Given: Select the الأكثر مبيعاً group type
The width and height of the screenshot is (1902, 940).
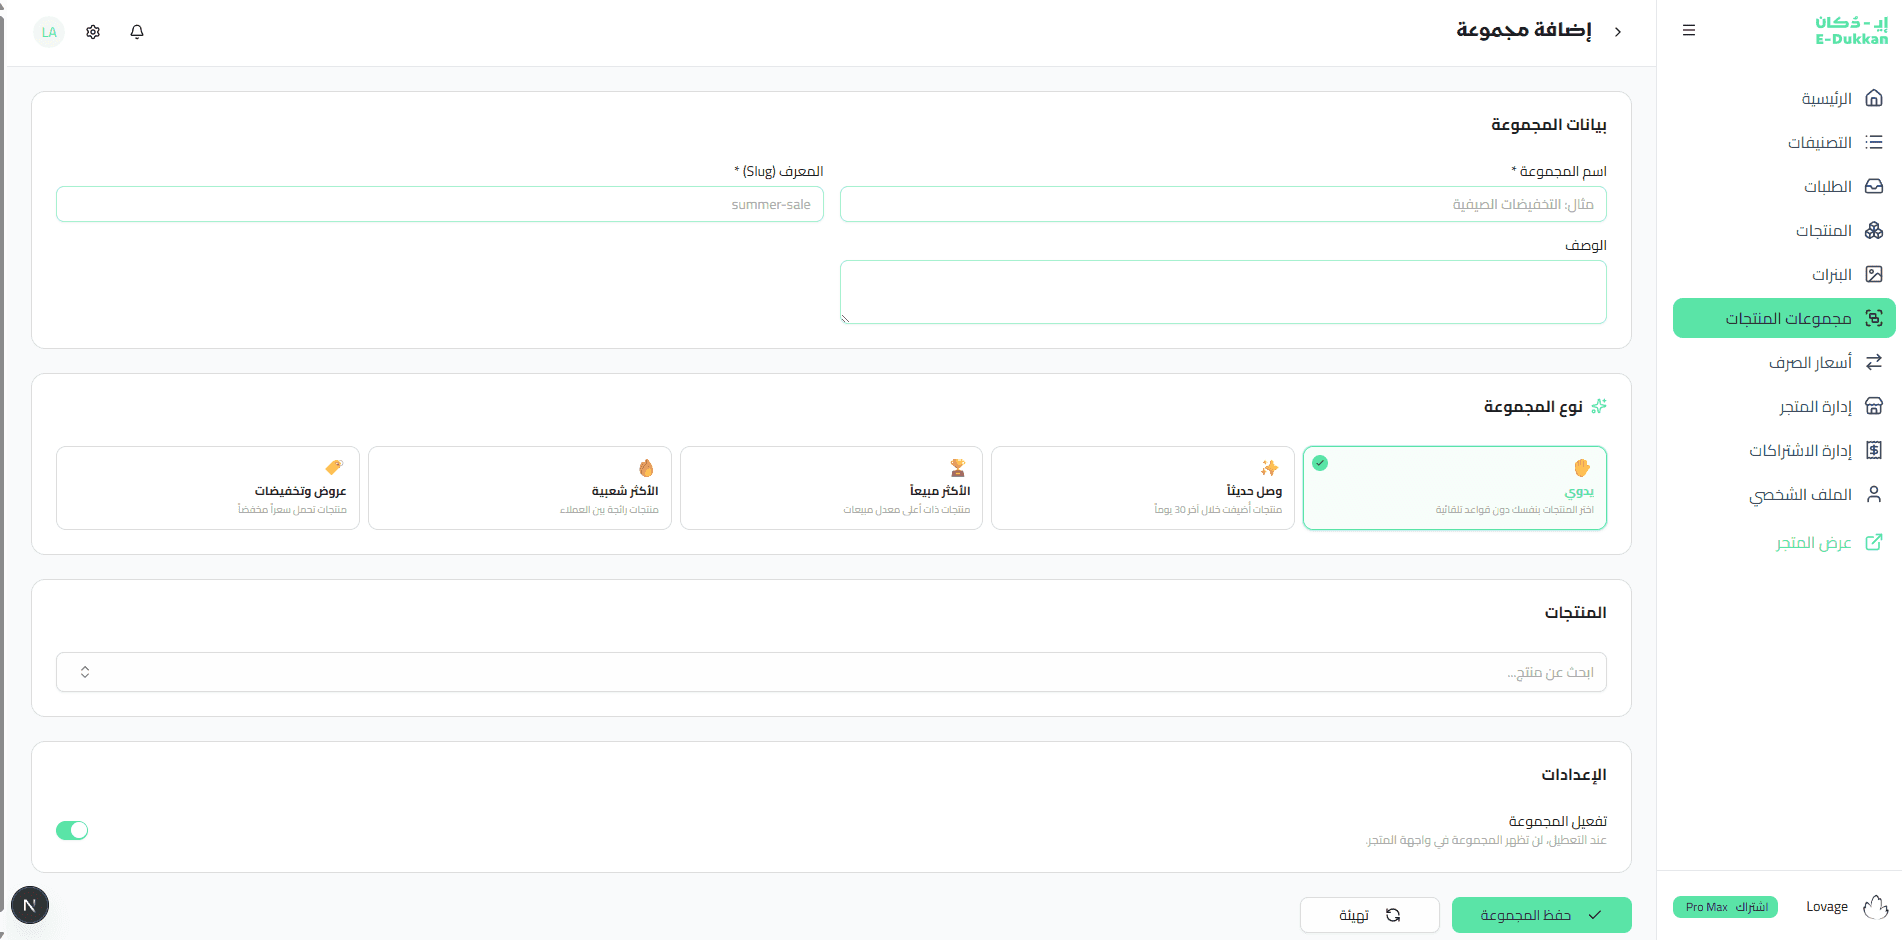Looking at the screenshot, I should pos(831,488).
